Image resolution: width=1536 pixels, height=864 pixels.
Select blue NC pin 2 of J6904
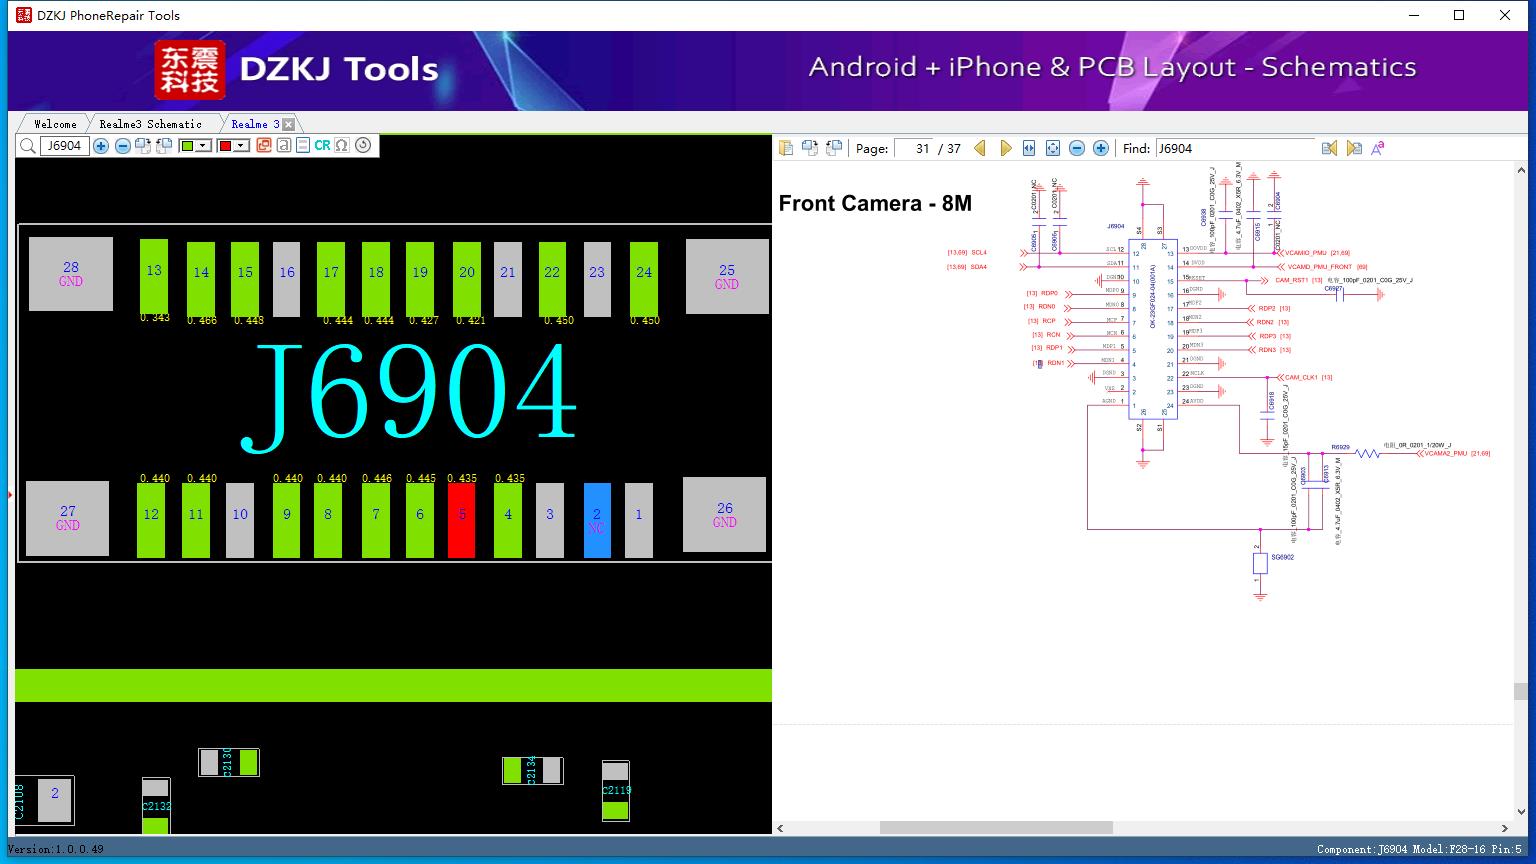pyautogui.click(x=597, y=520)
